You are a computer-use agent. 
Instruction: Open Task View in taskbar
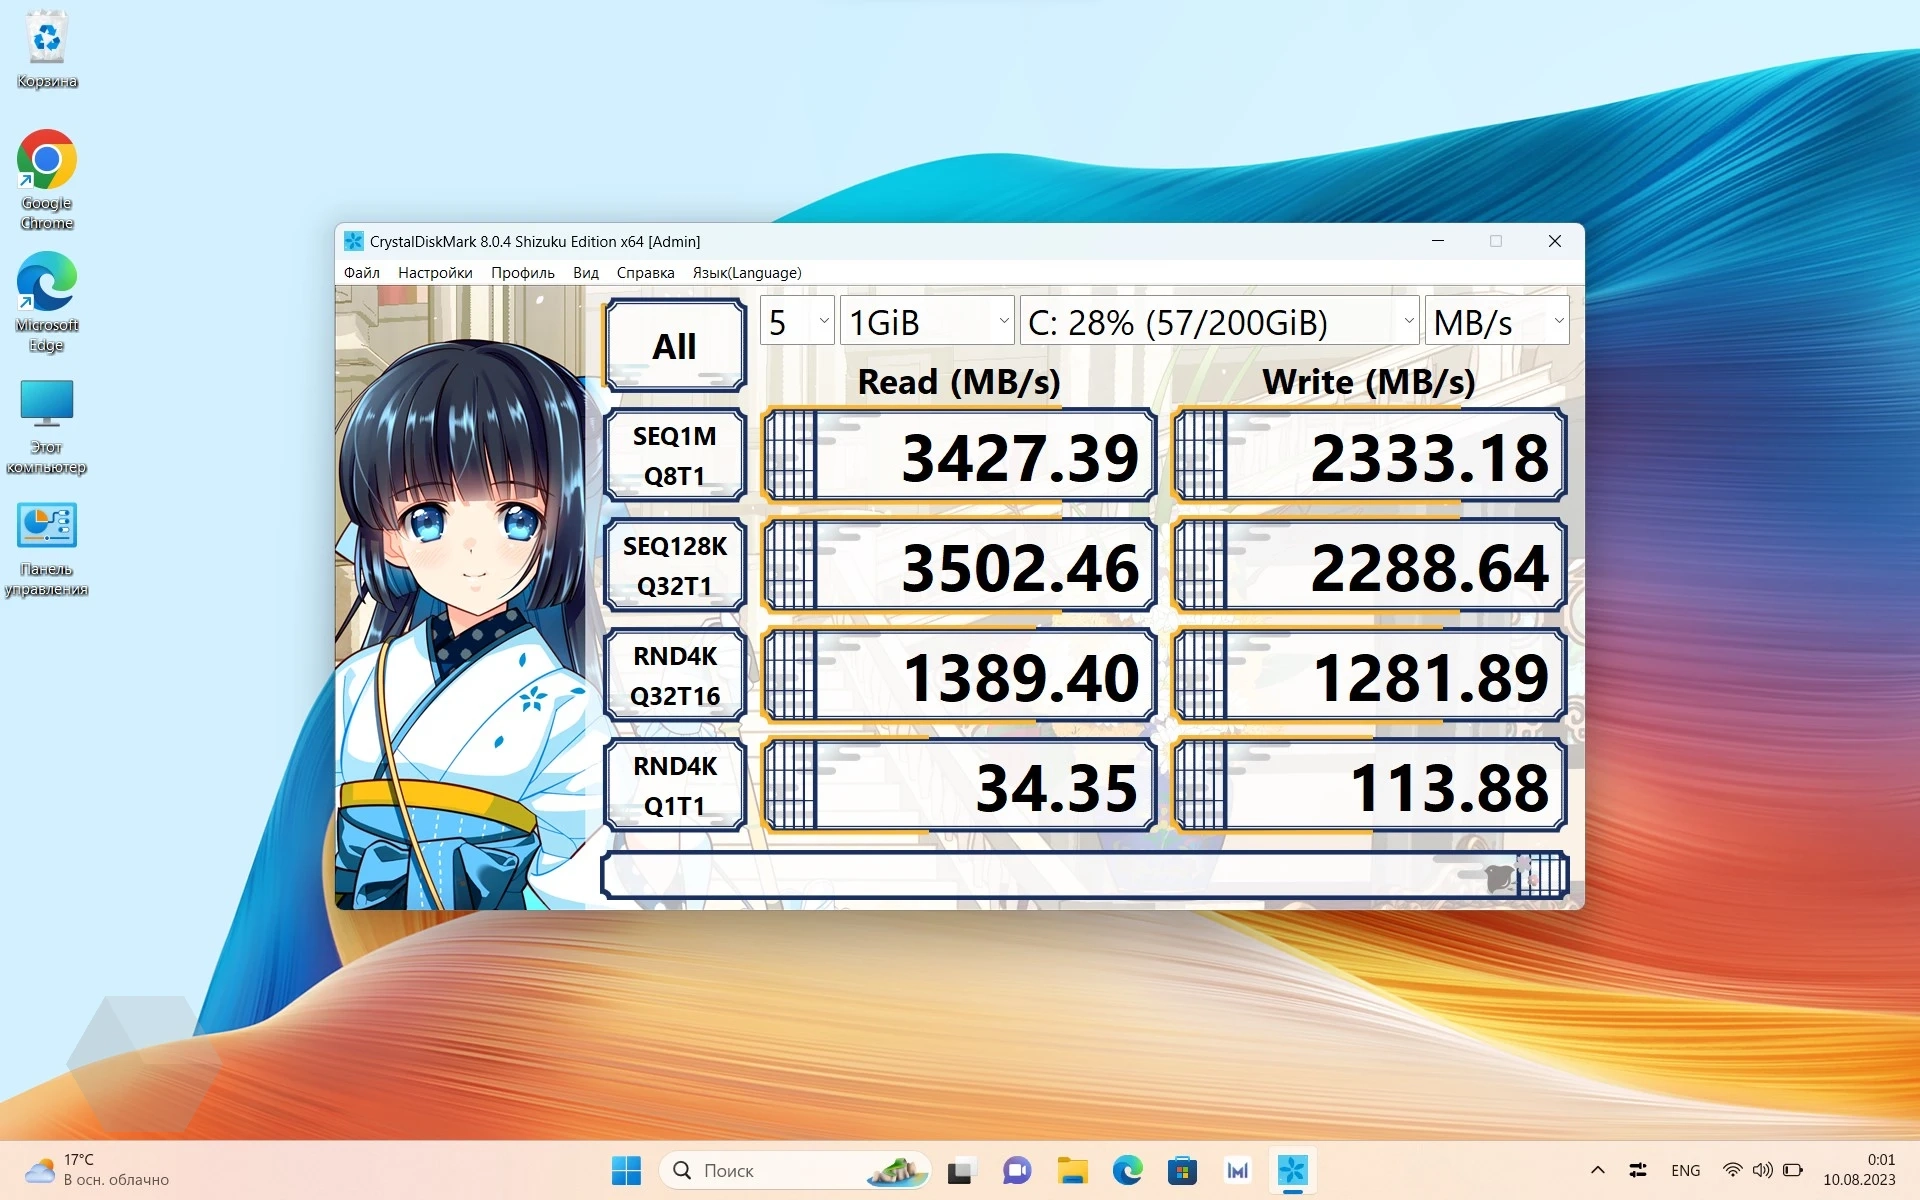(961, 1170)
